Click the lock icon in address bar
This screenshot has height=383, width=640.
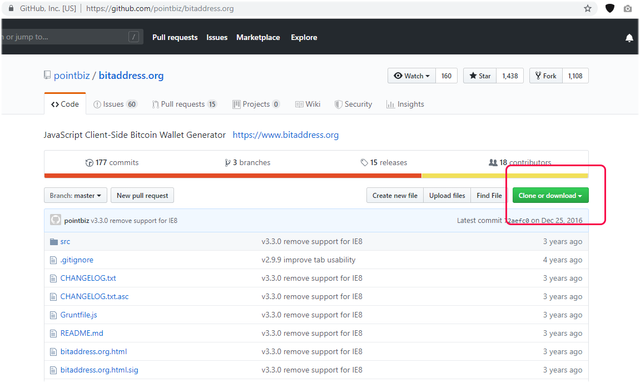(x=11, y=8)
